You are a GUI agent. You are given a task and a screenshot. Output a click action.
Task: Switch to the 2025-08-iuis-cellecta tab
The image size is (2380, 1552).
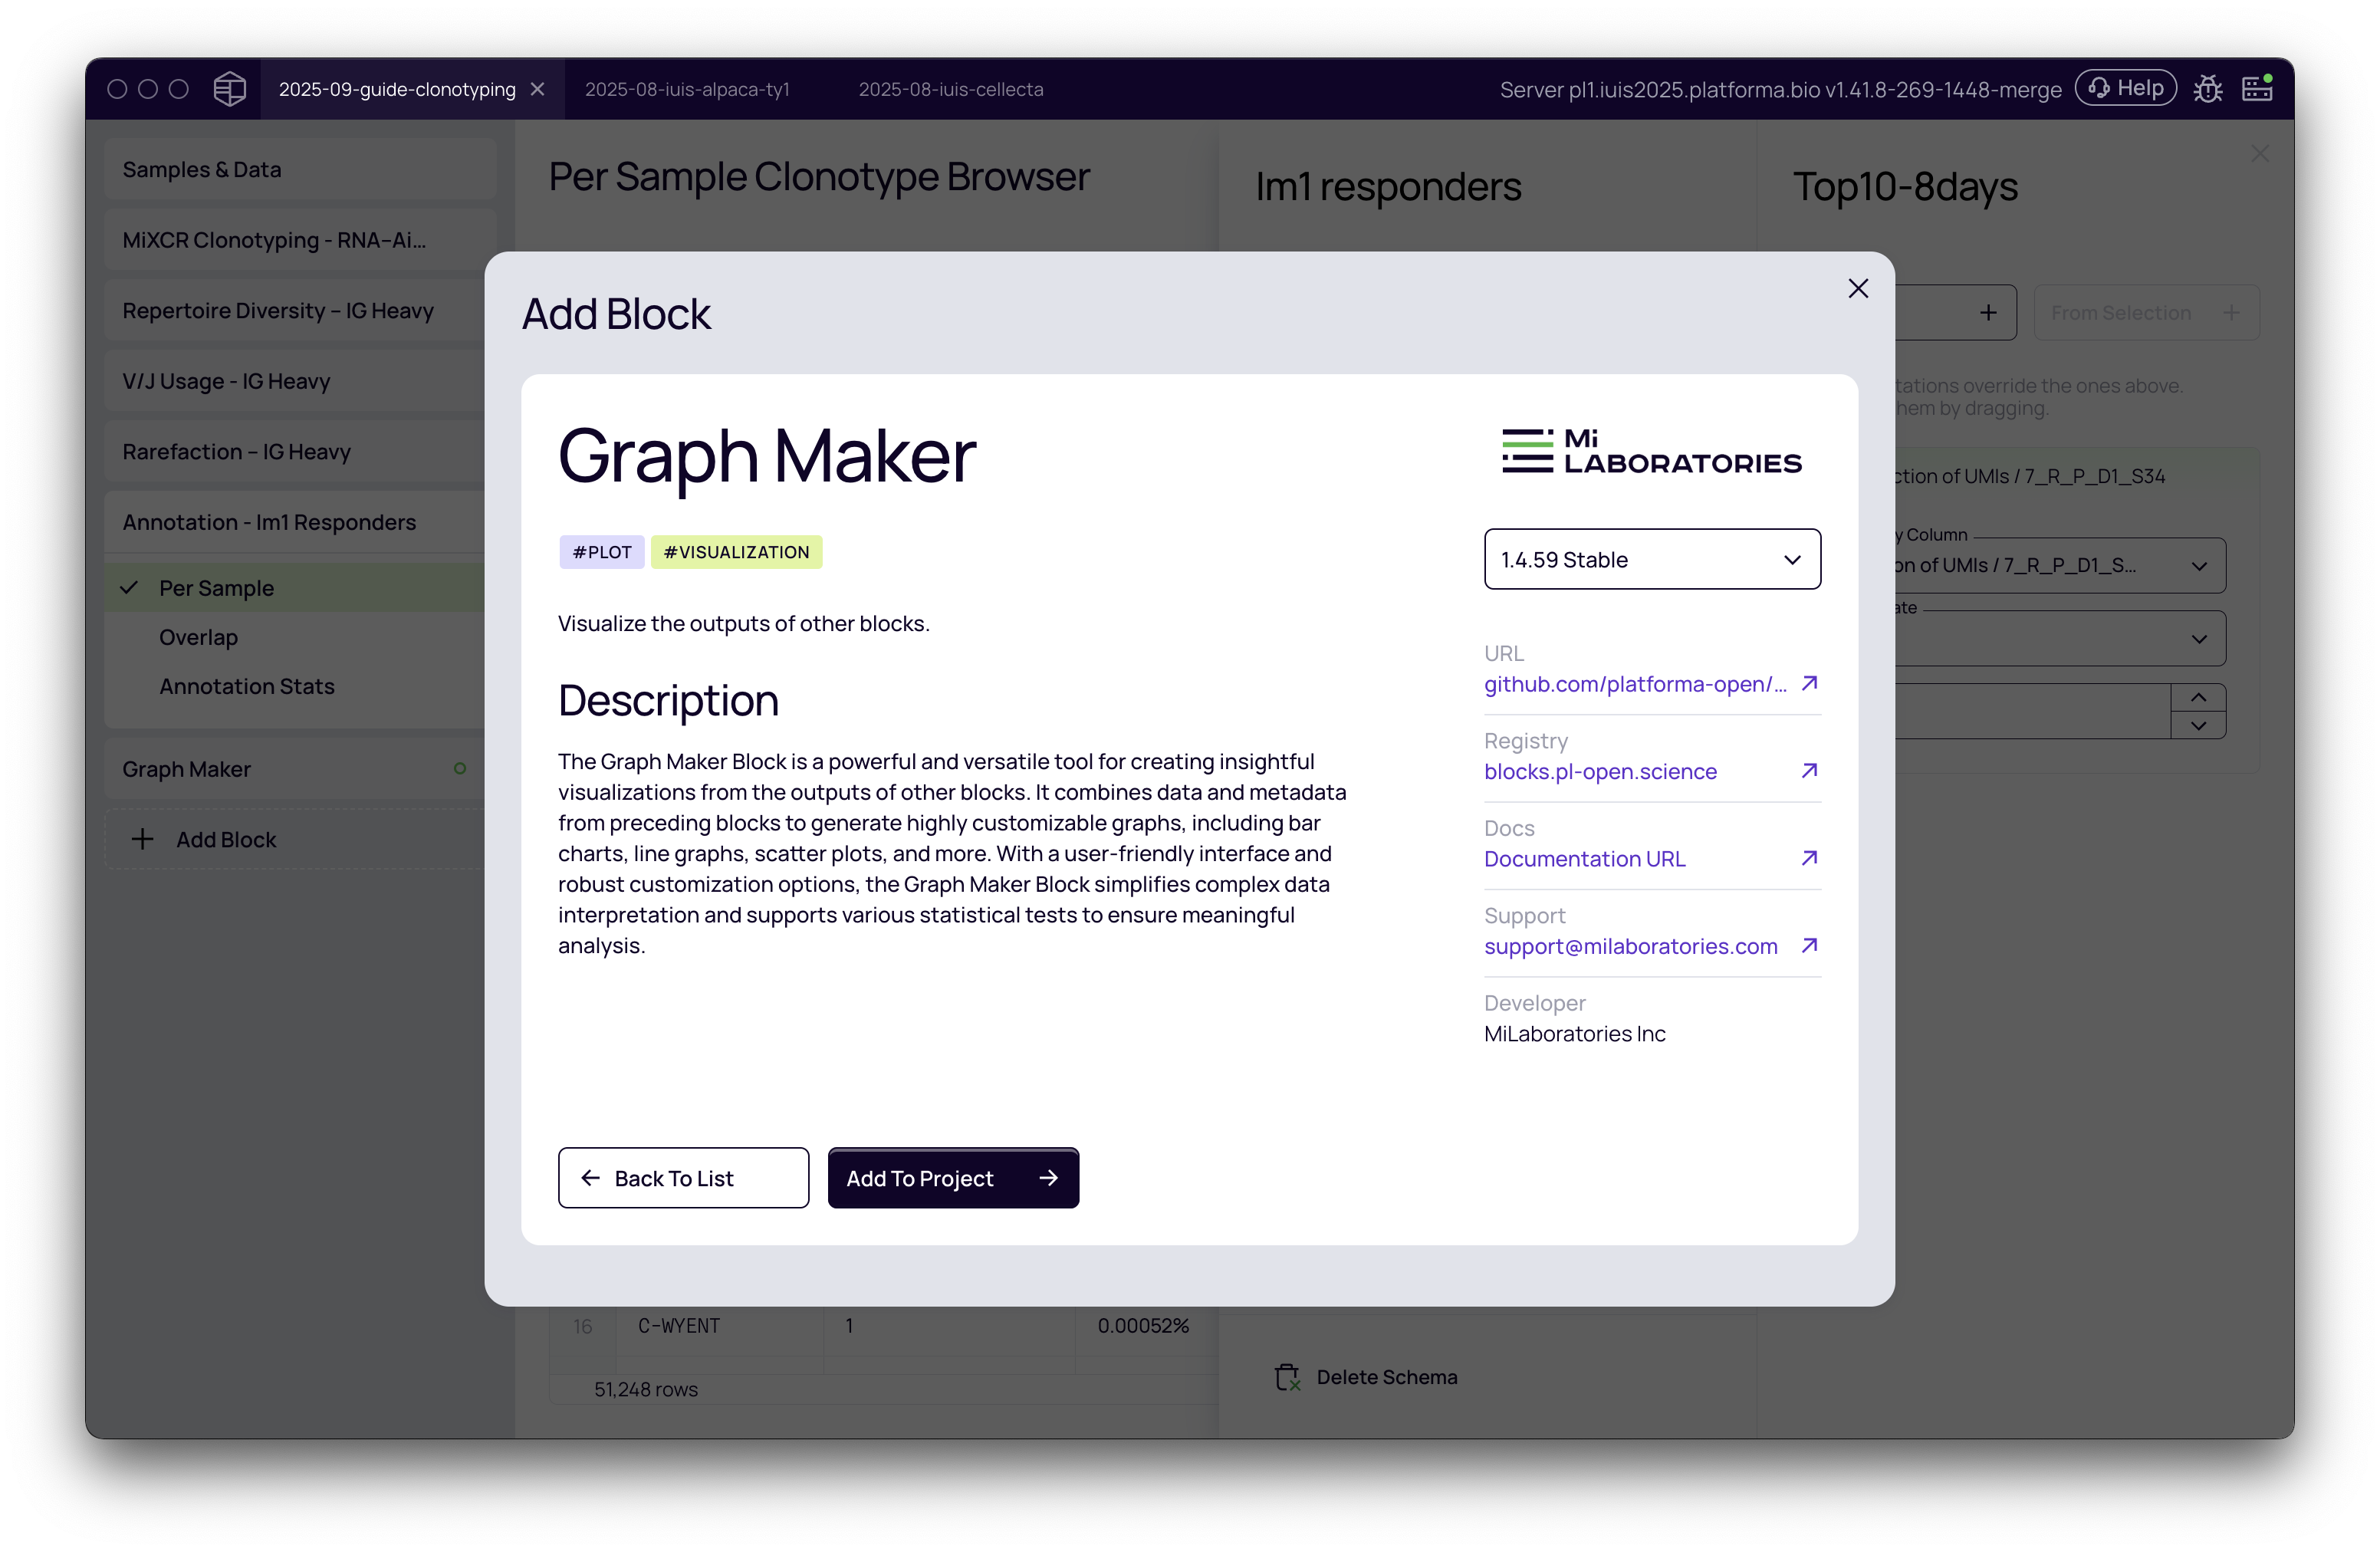coord(950,89)
